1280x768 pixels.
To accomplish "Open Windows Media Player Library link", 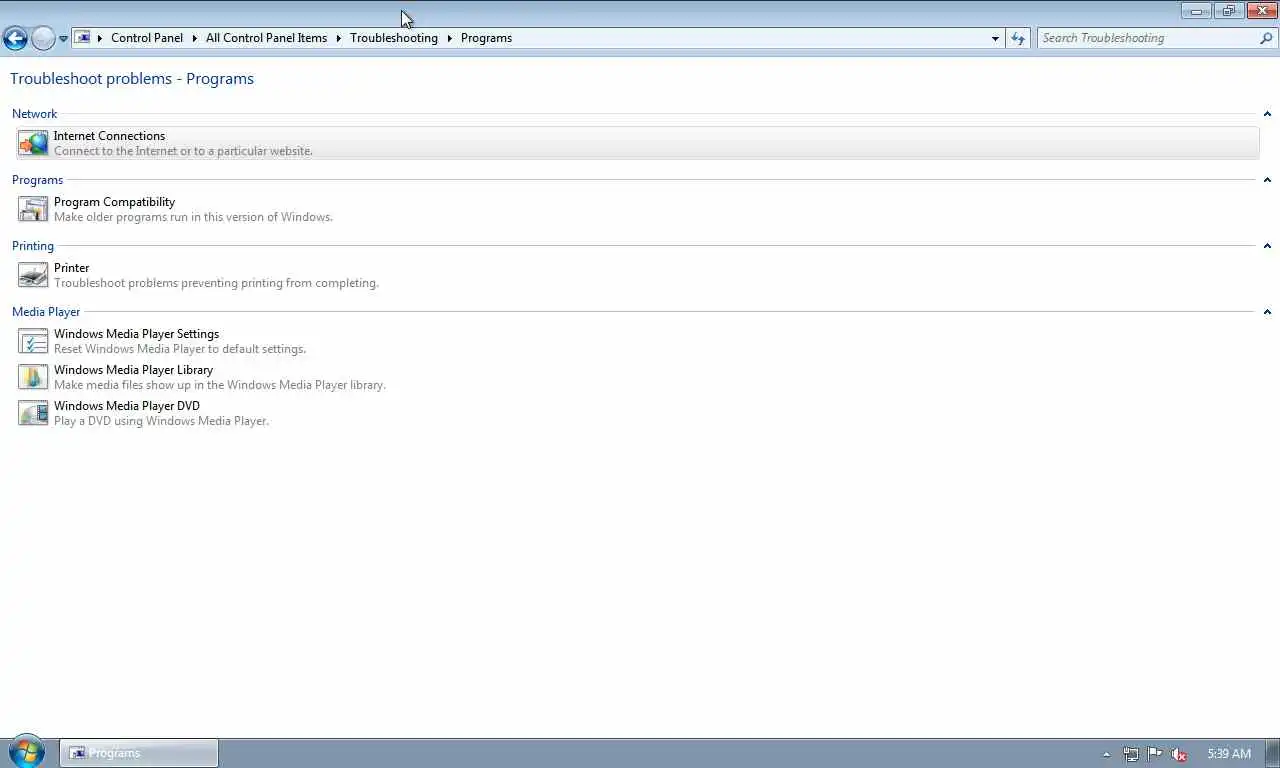I will point(133,370).
